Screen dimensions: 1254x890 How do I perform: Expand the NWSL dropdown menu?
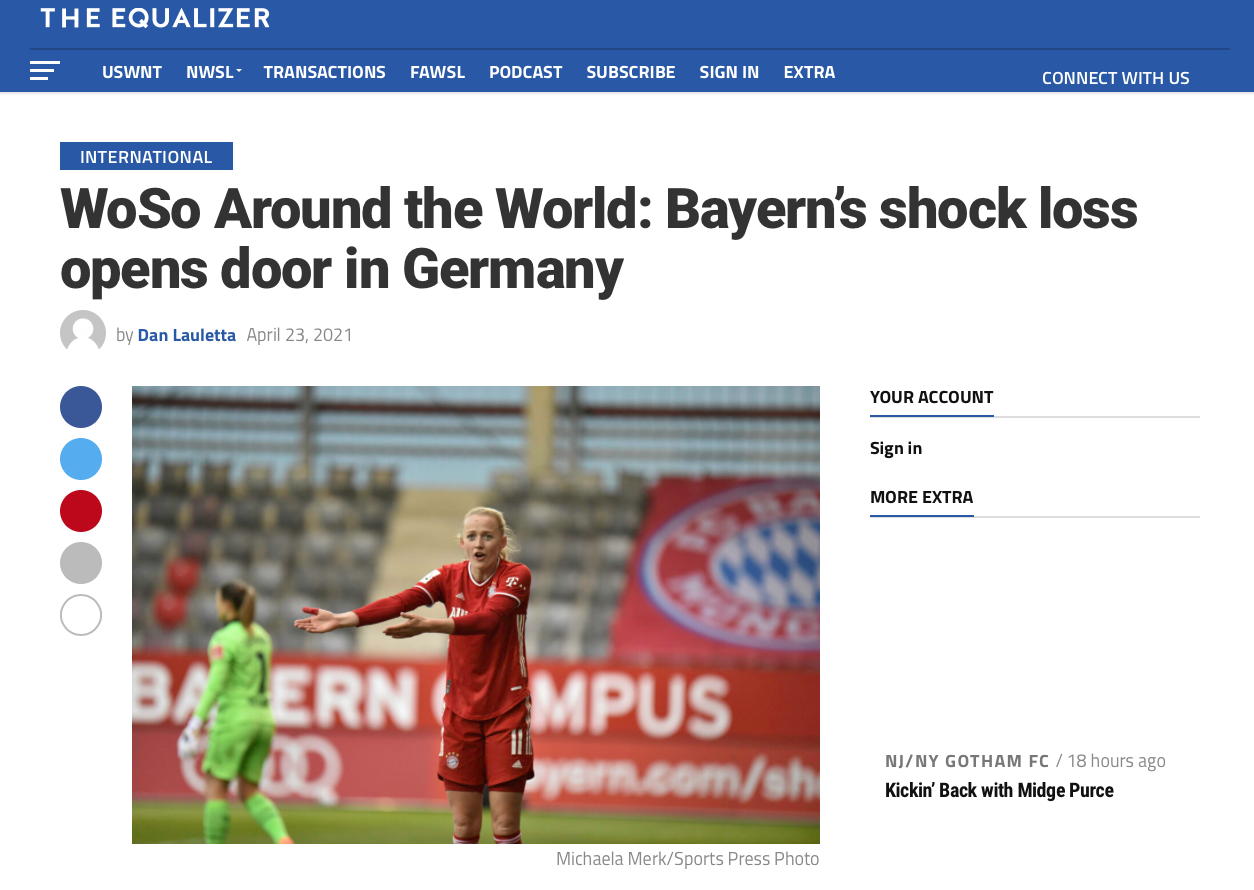coord(214,72)
